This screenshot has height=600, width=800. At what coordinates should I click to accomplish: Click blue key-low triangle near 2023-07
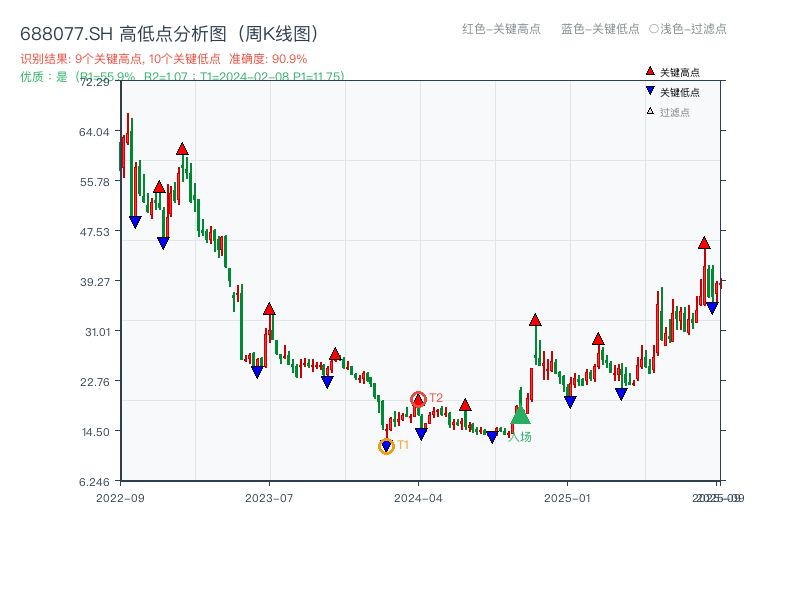coord(258,372)
